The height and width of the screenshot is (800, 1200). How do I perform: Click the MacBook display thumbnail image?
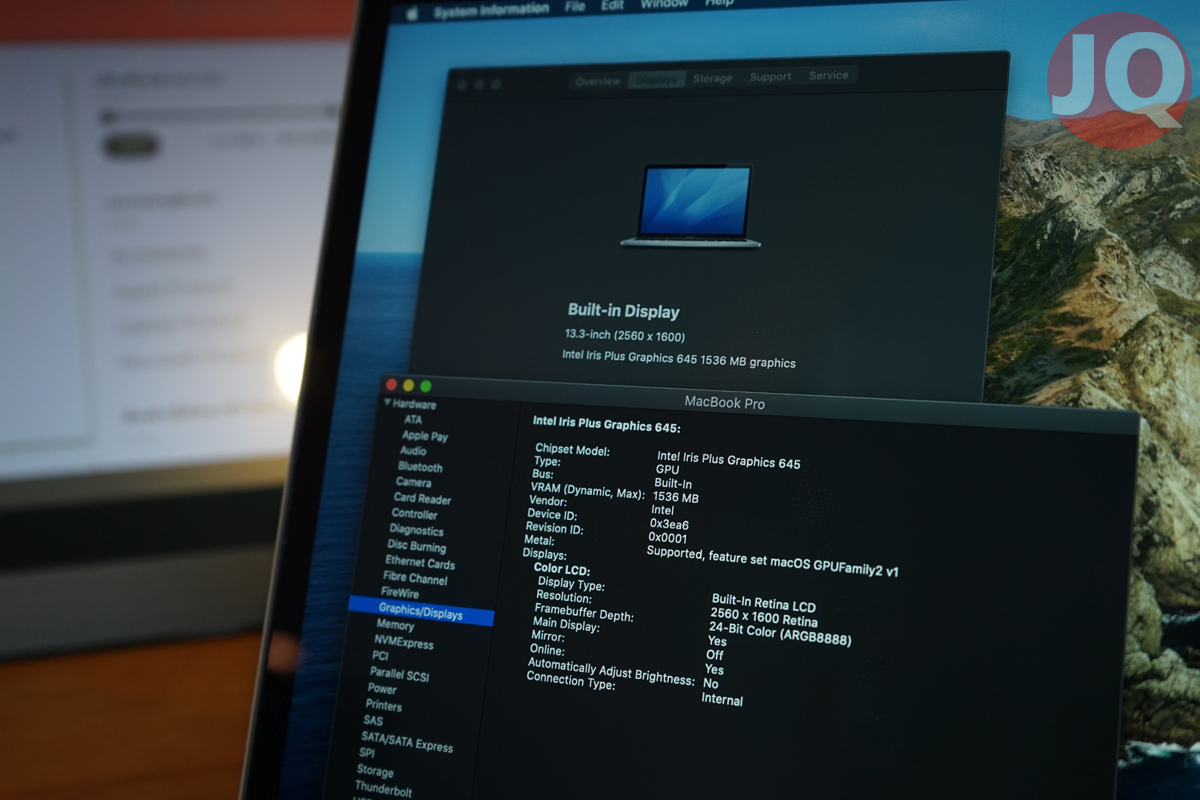coord(691,206)
